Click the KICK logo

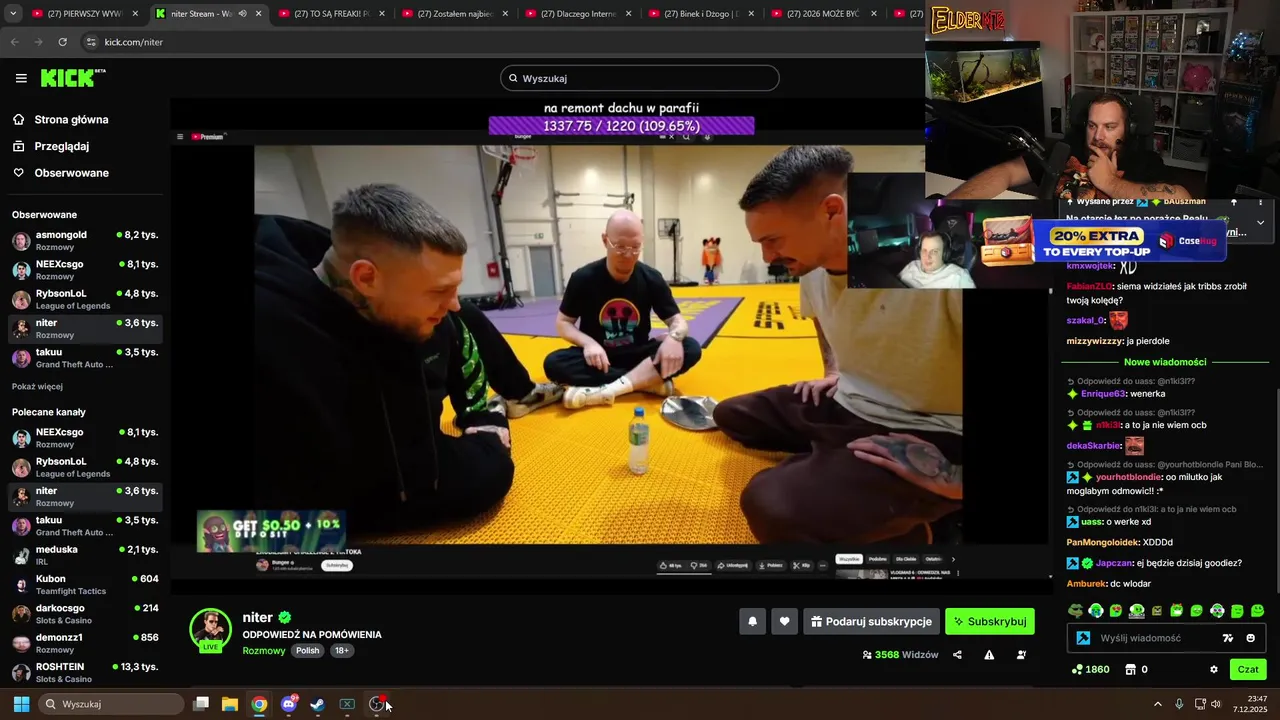click(73, 78)
